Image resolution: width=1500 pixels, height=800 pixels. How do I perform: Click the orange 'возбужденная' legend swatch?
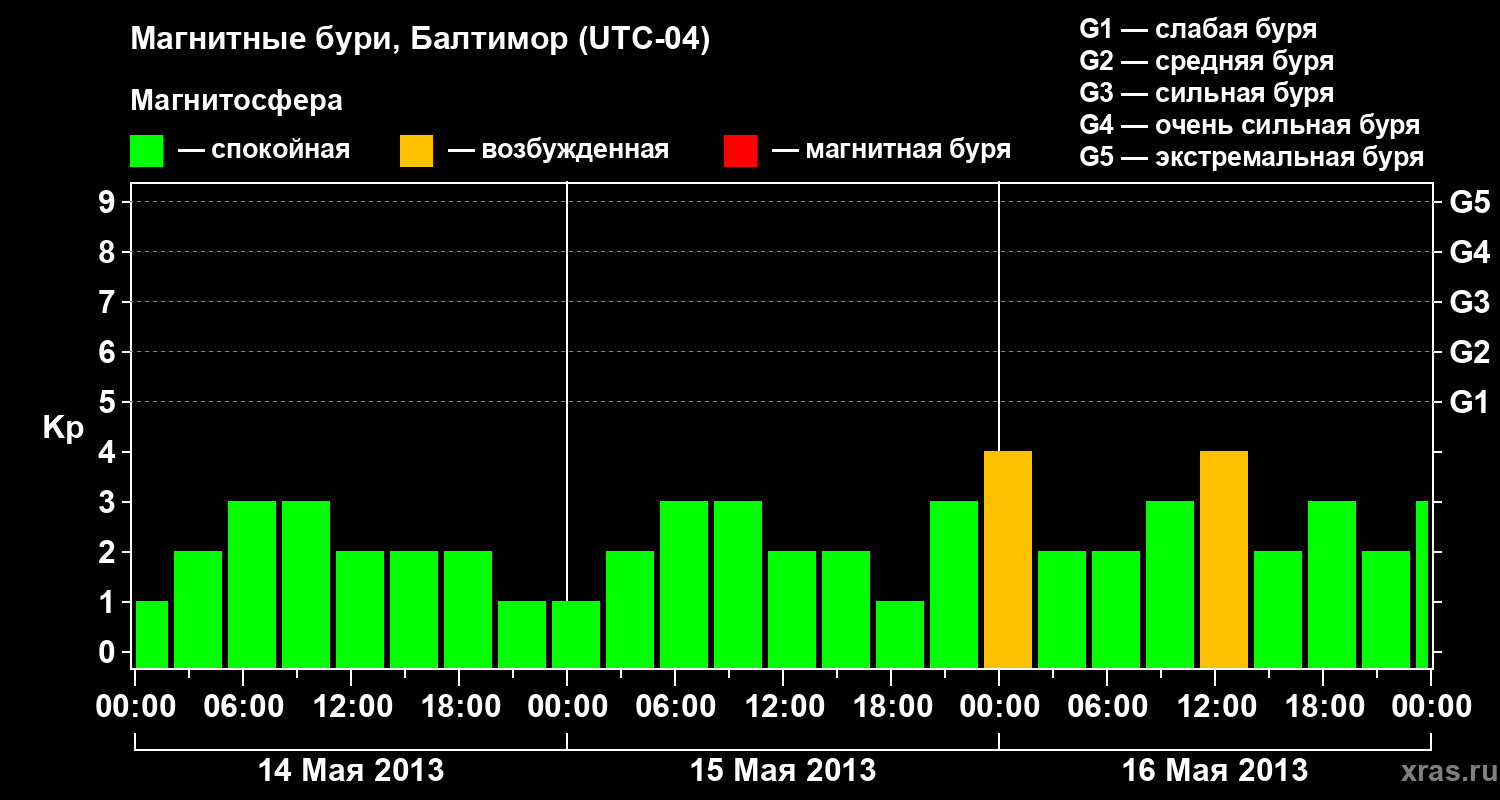416,151
